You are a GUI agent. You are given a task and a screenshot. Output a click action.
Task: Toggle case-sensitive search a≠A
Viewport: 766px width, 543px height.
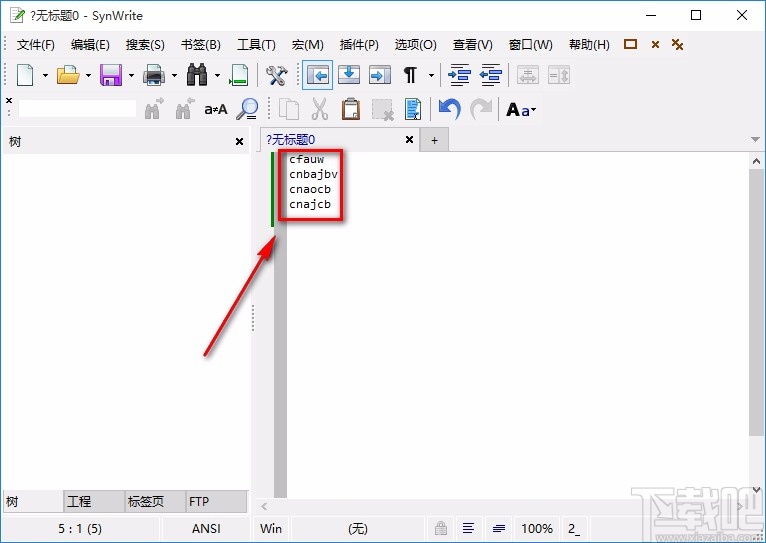pyautogui.click(x=215, y=109)
